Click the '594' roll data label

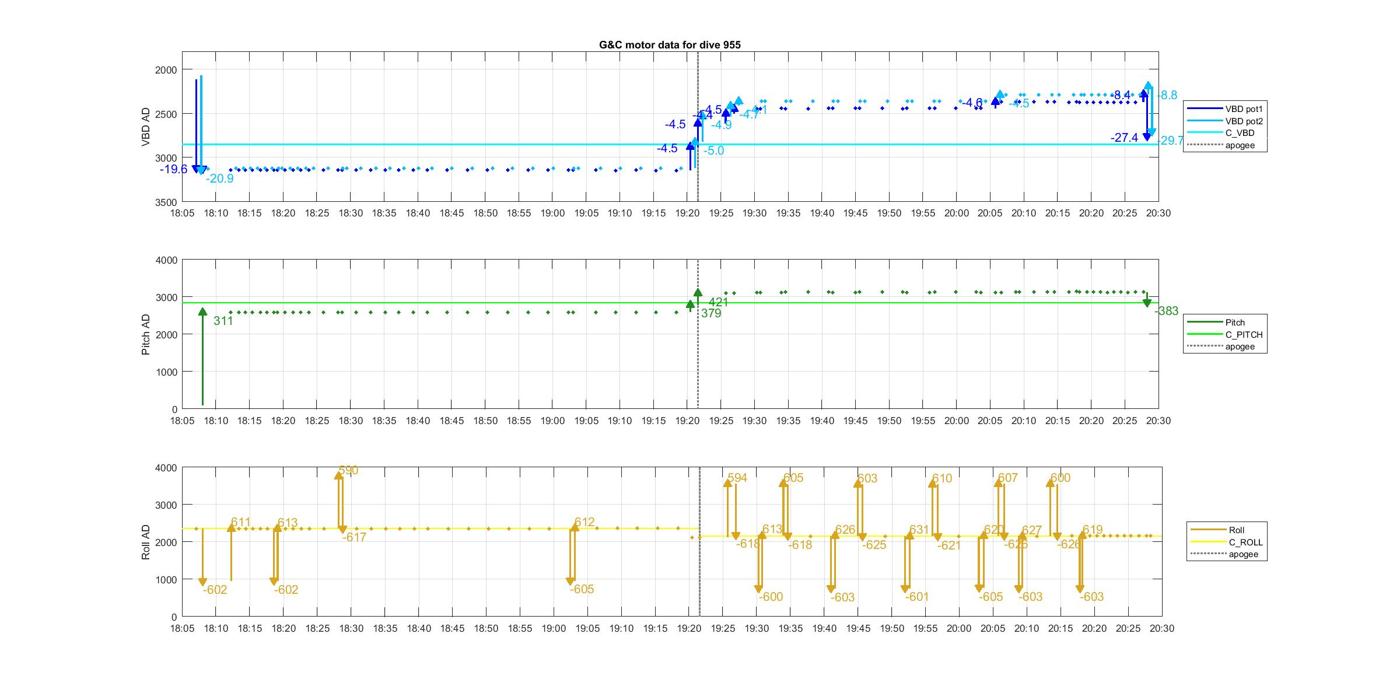(737, 478)
